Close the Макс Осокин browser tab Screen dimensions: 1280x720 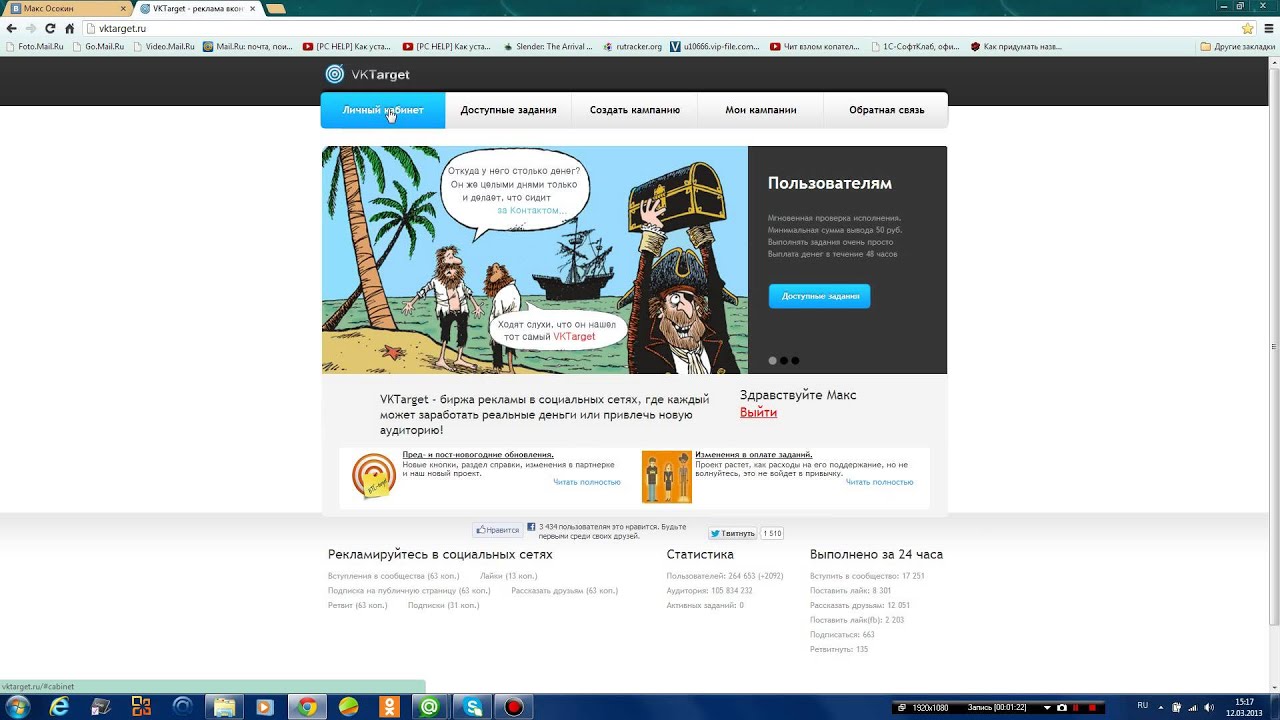click(123, 8)
